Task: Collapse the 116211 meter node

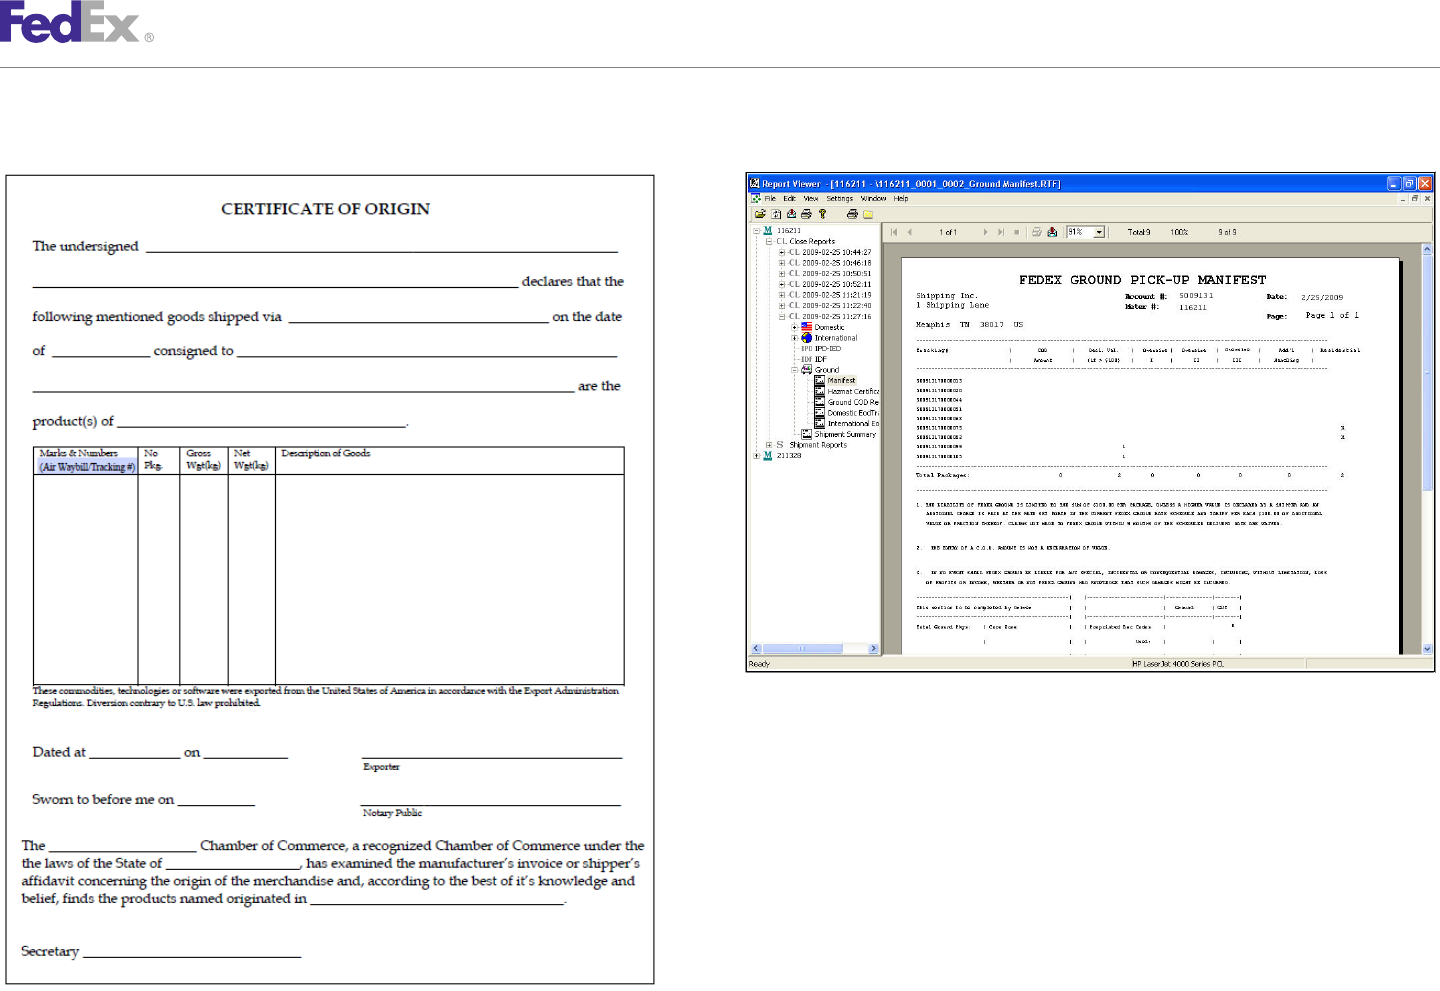Action: pos(756,231)
